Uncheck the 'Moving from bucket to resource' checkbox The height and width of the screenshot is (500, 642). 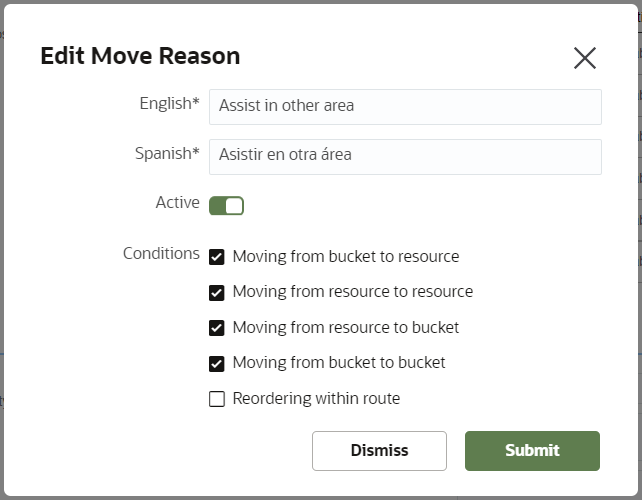tap(216, 257)
